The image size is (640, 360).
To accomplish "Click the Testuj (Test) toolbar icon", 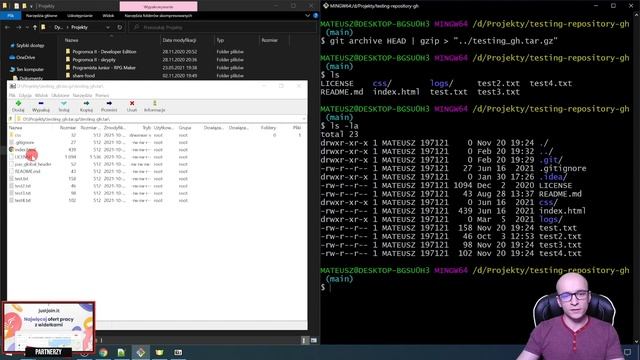I will [x=64, y=103].
